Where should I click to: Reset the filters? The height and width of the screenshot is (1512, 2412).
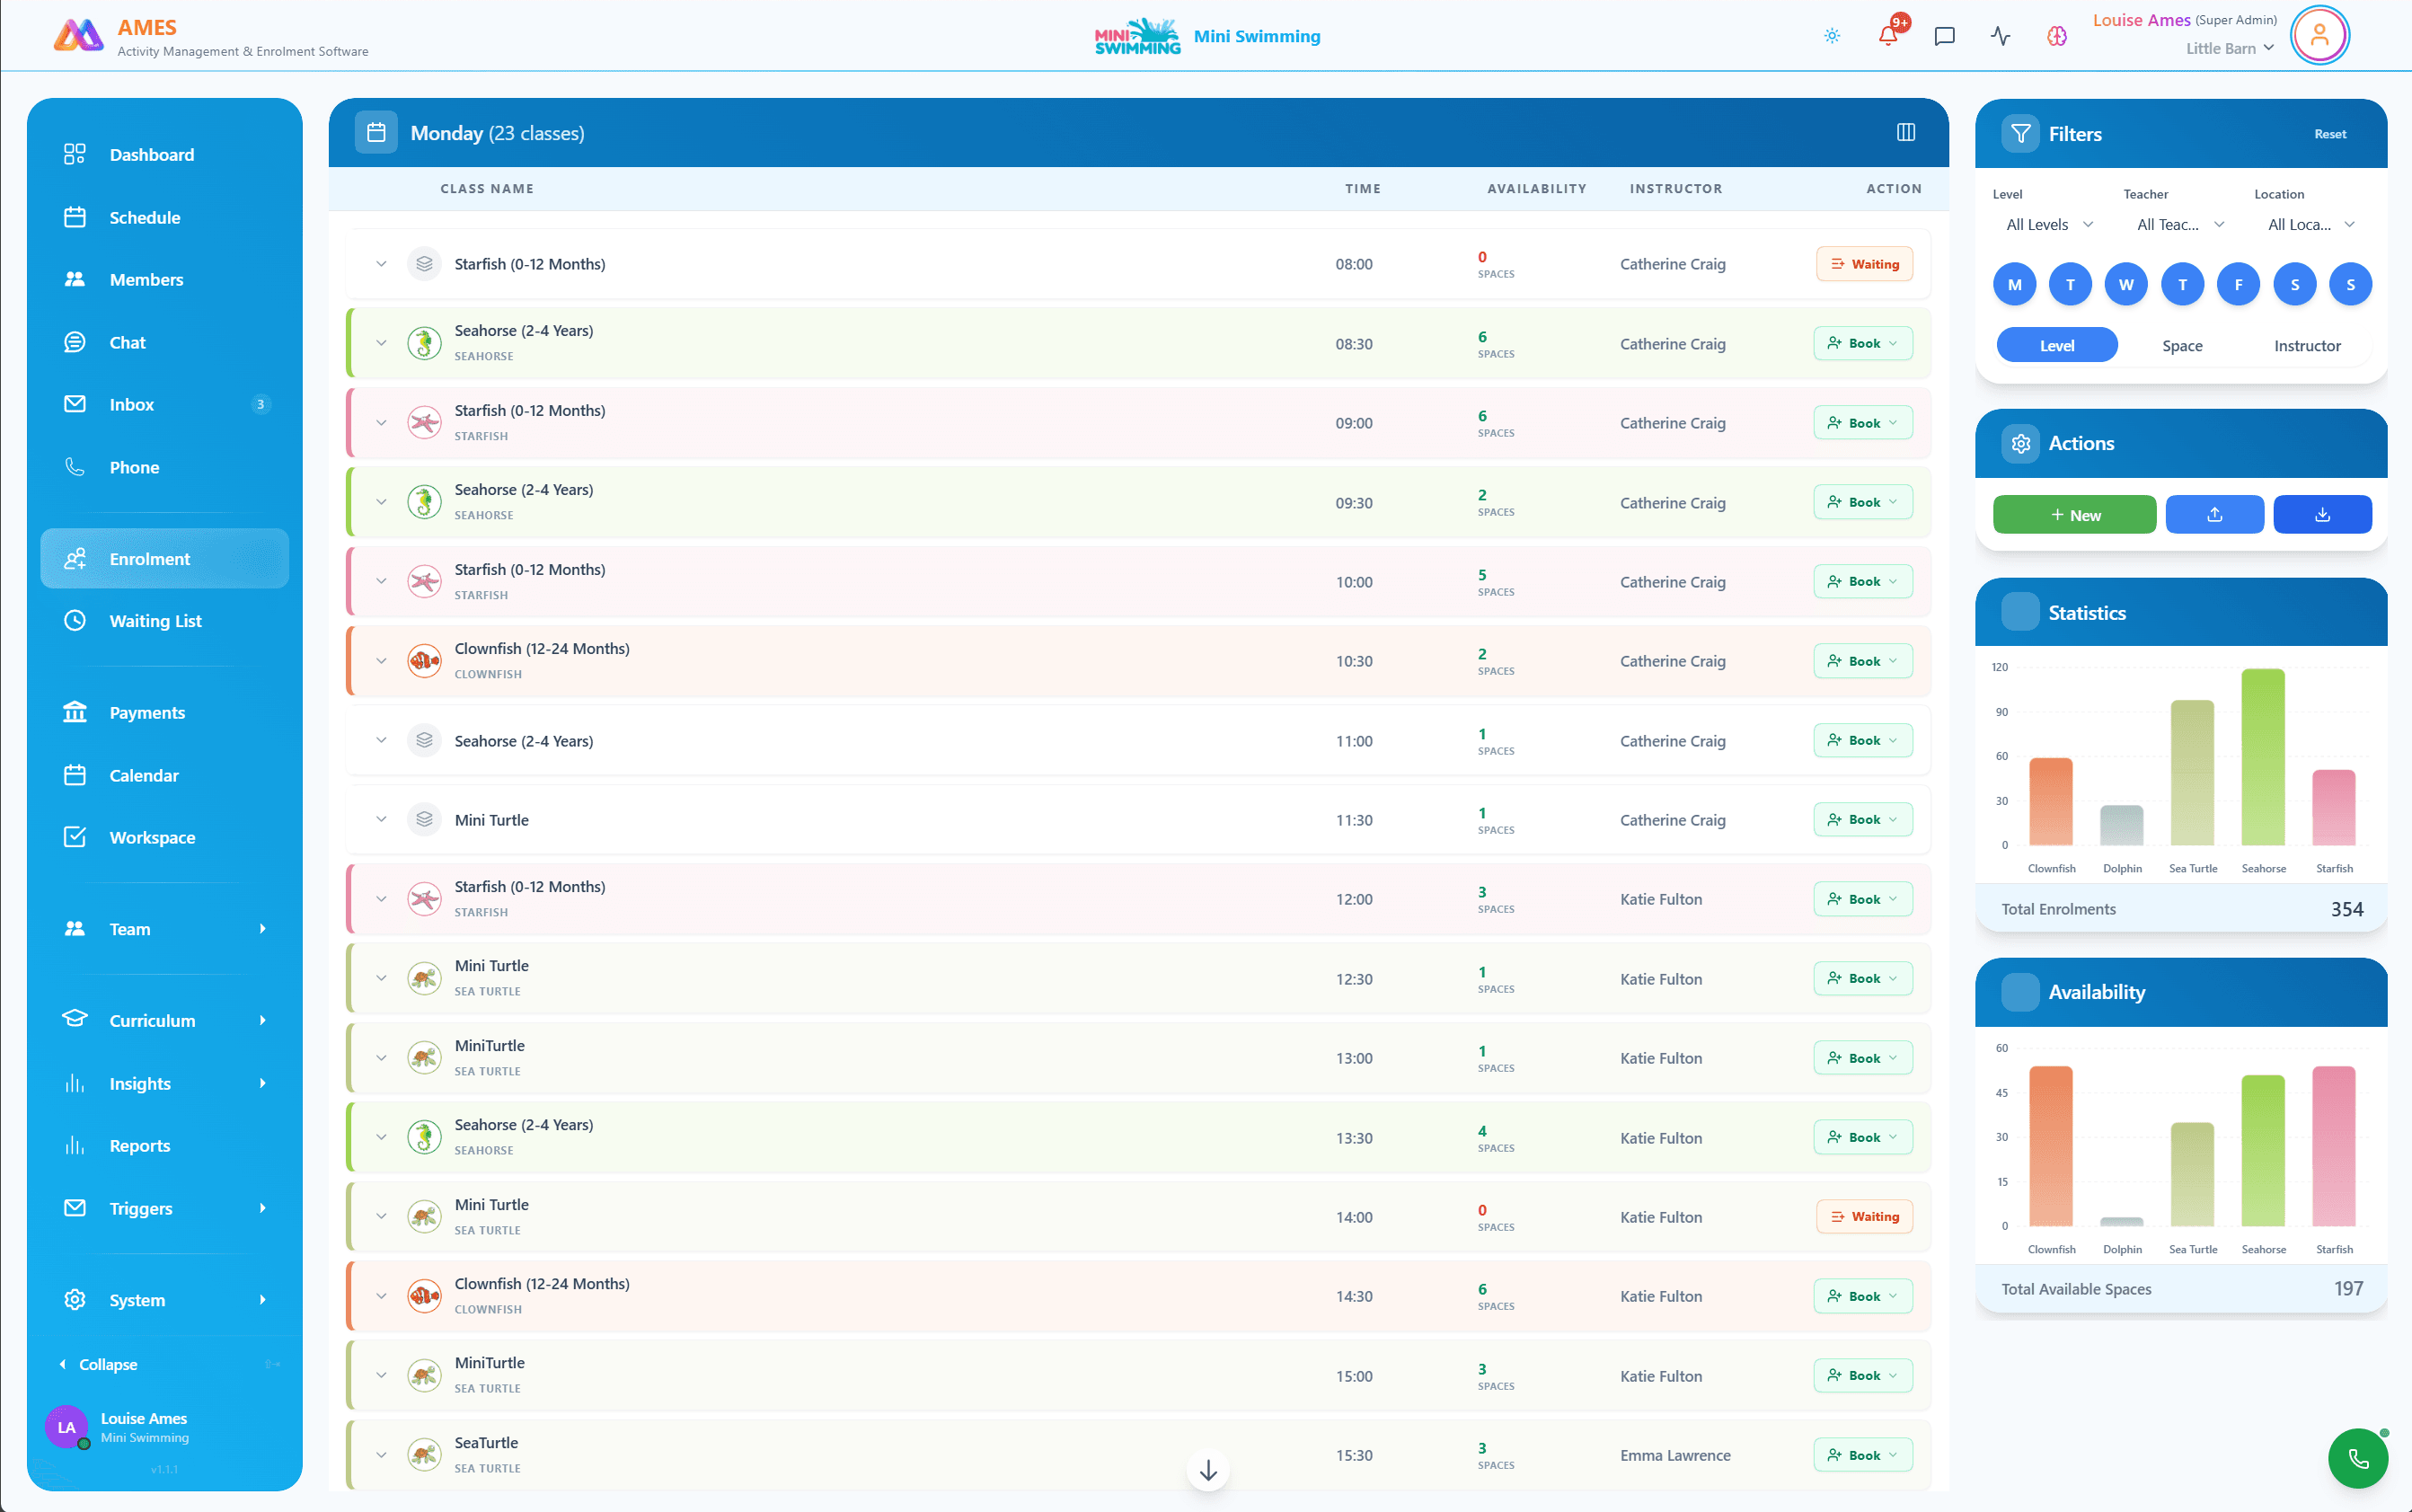click(2329, 133)
